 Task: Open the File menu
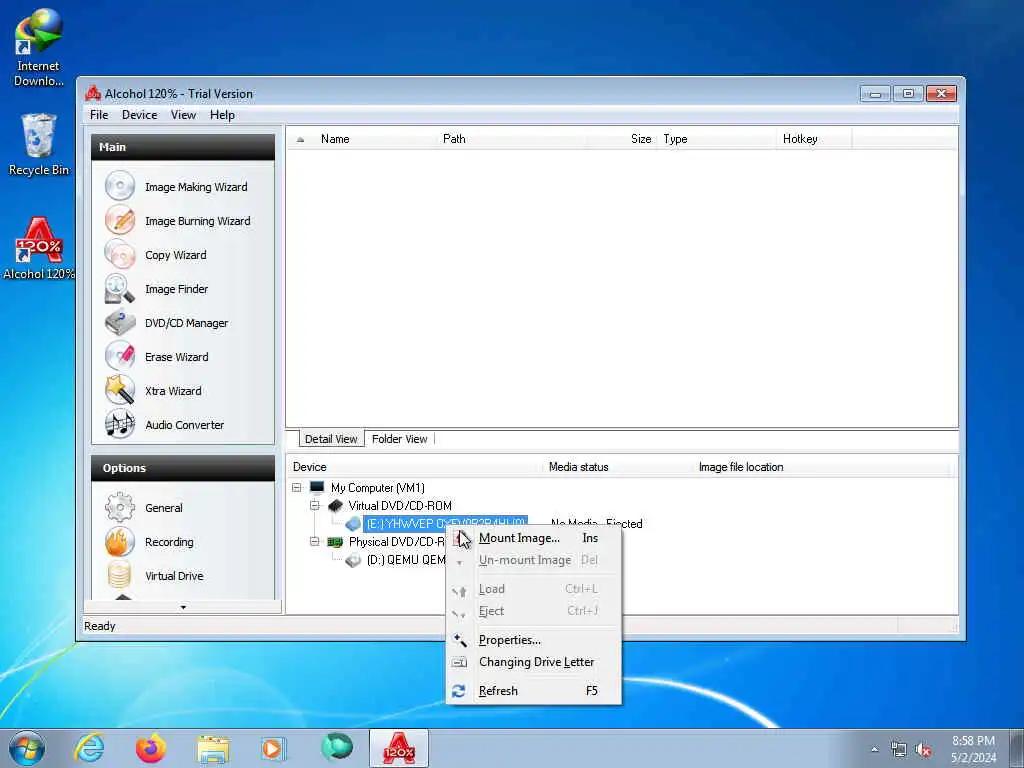99,115
